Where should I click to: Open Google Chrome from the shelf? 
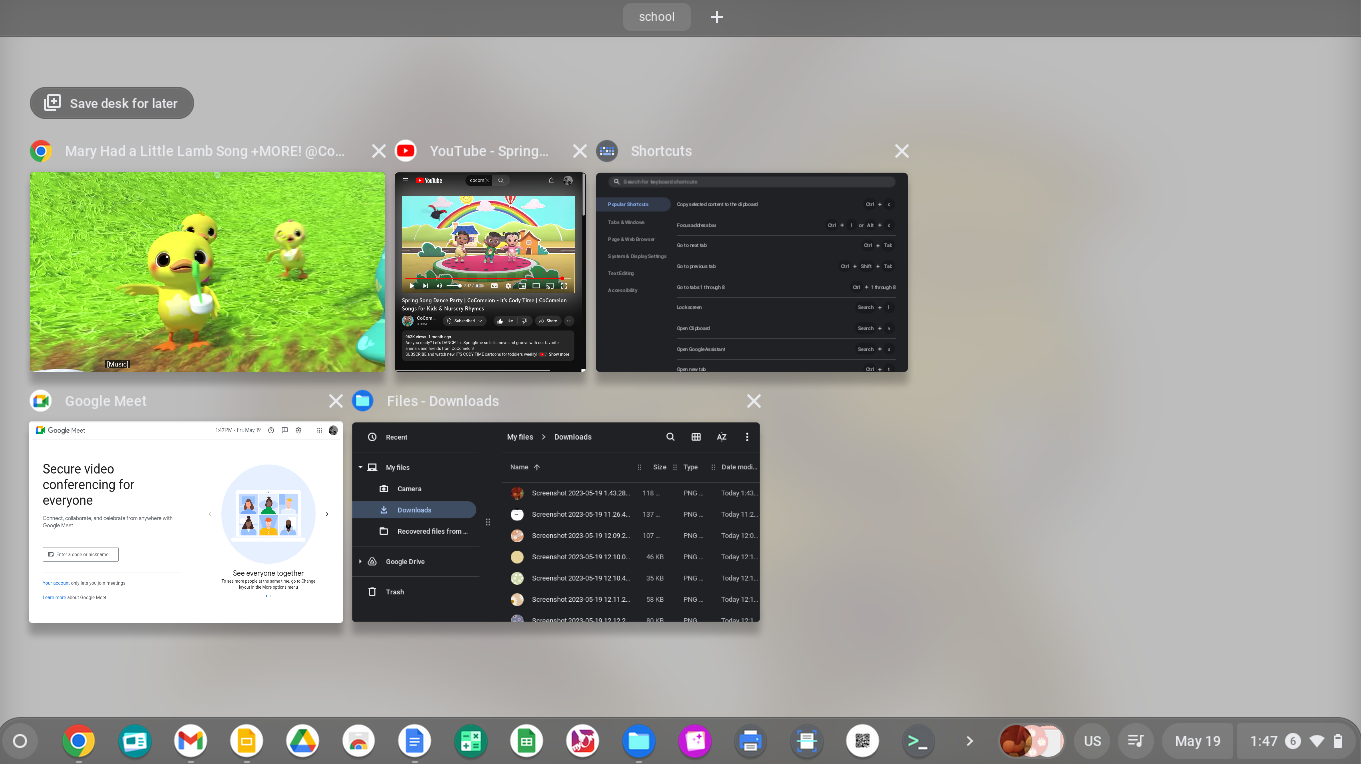(x=79, y=741)
